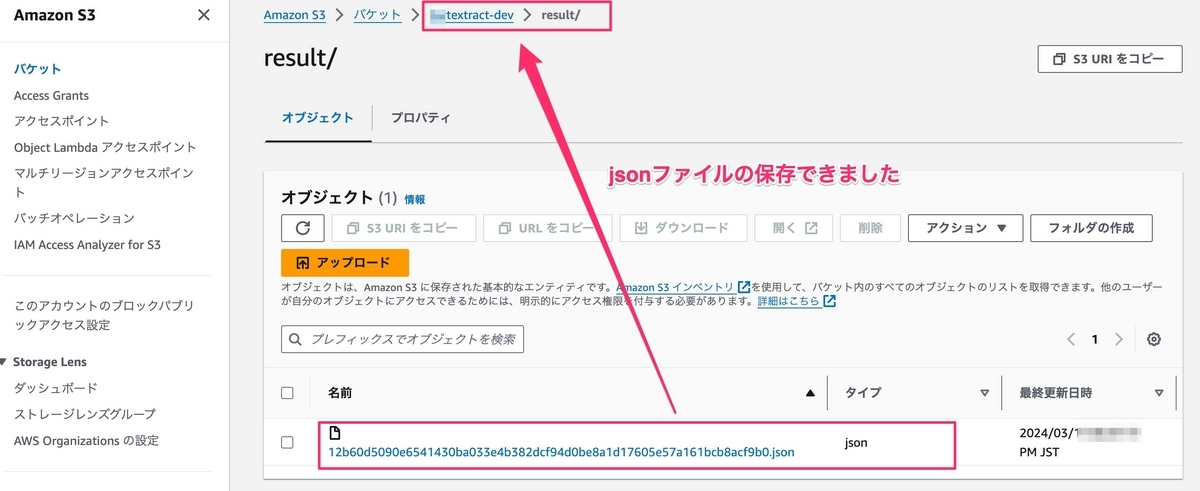Open アクセスポイント in sidebar
1200x491 pixels.
point(62,121)
